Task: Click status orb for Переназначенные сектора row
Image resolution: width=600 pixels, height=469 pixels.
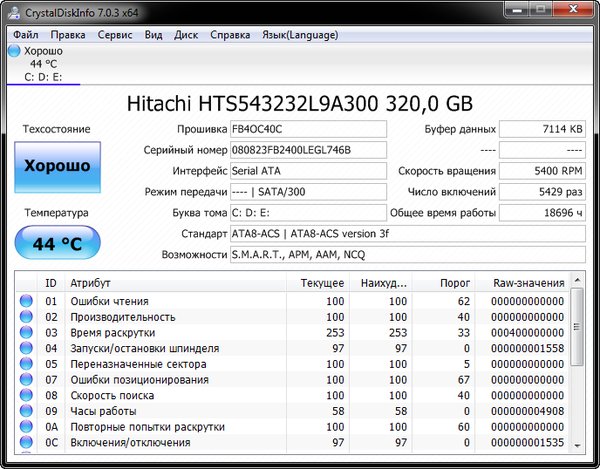Action: point(26,364)
